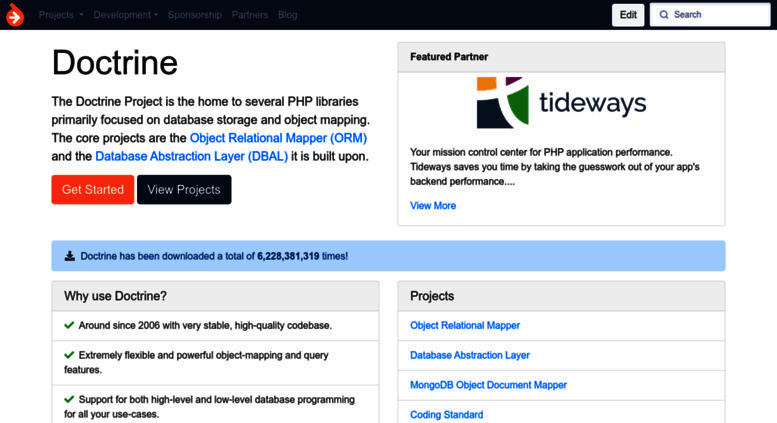The image size is (777, 423).
Task: Click the download icon in the blue banner
Action: pos(70,256)
